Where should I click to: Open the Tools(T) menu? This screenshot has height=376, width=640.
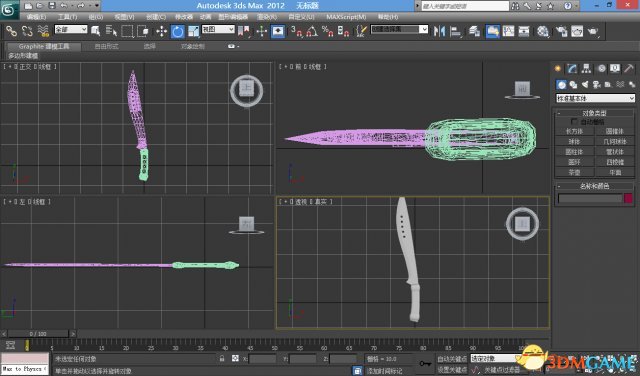tap(67, 17)
